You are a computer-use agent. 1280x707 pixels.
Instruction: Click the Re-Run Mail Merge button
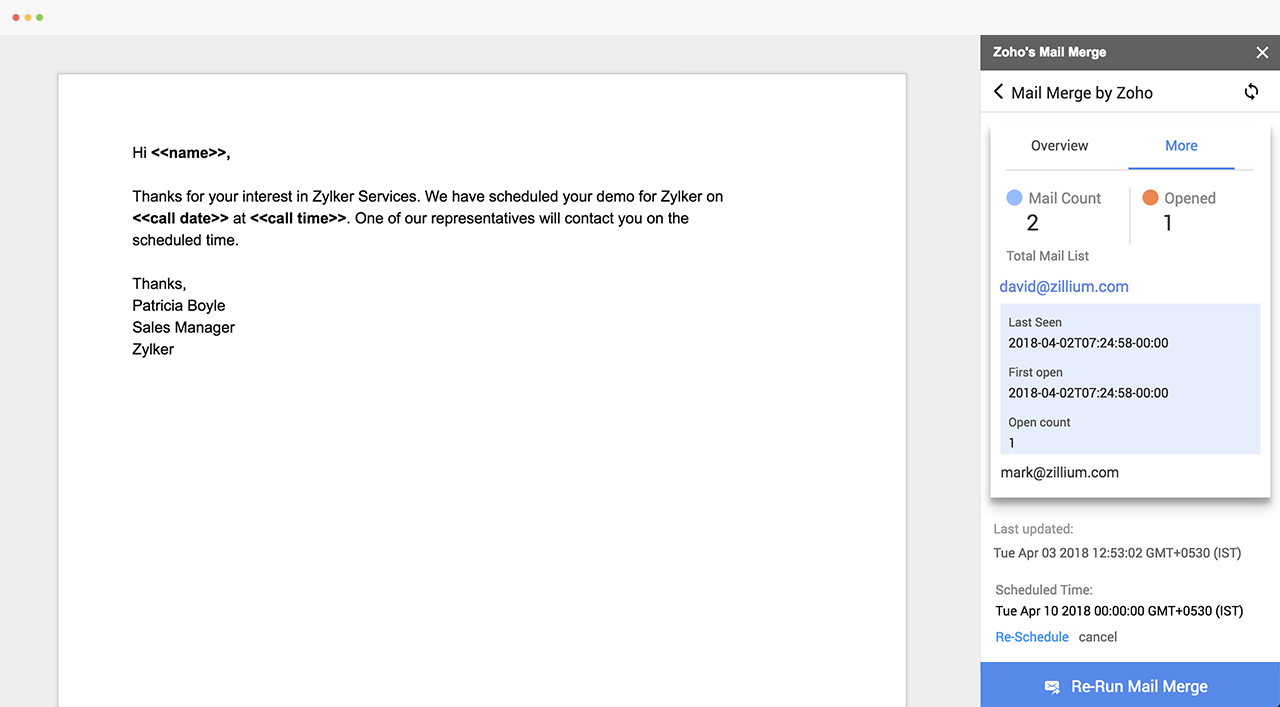1130,685
